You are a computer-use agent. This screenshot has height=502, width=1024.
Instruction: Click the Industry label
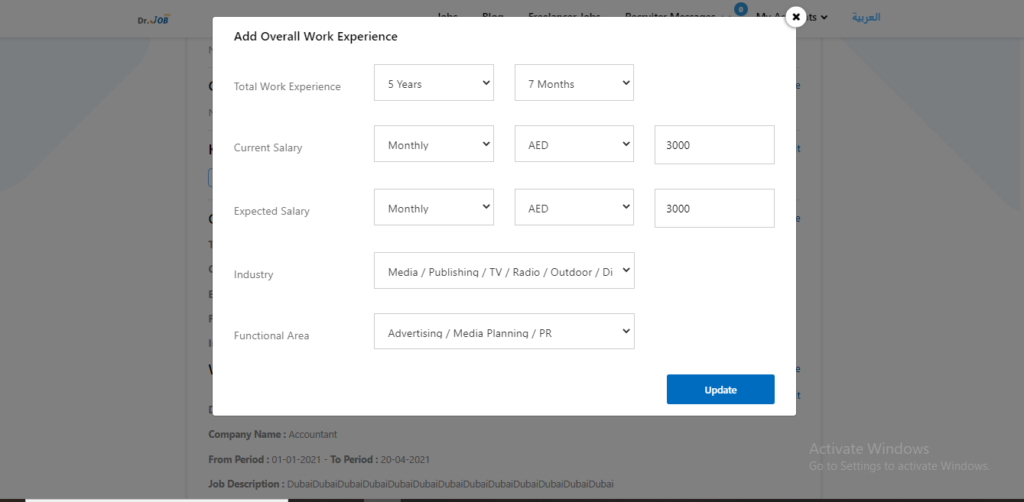point(253,275)
